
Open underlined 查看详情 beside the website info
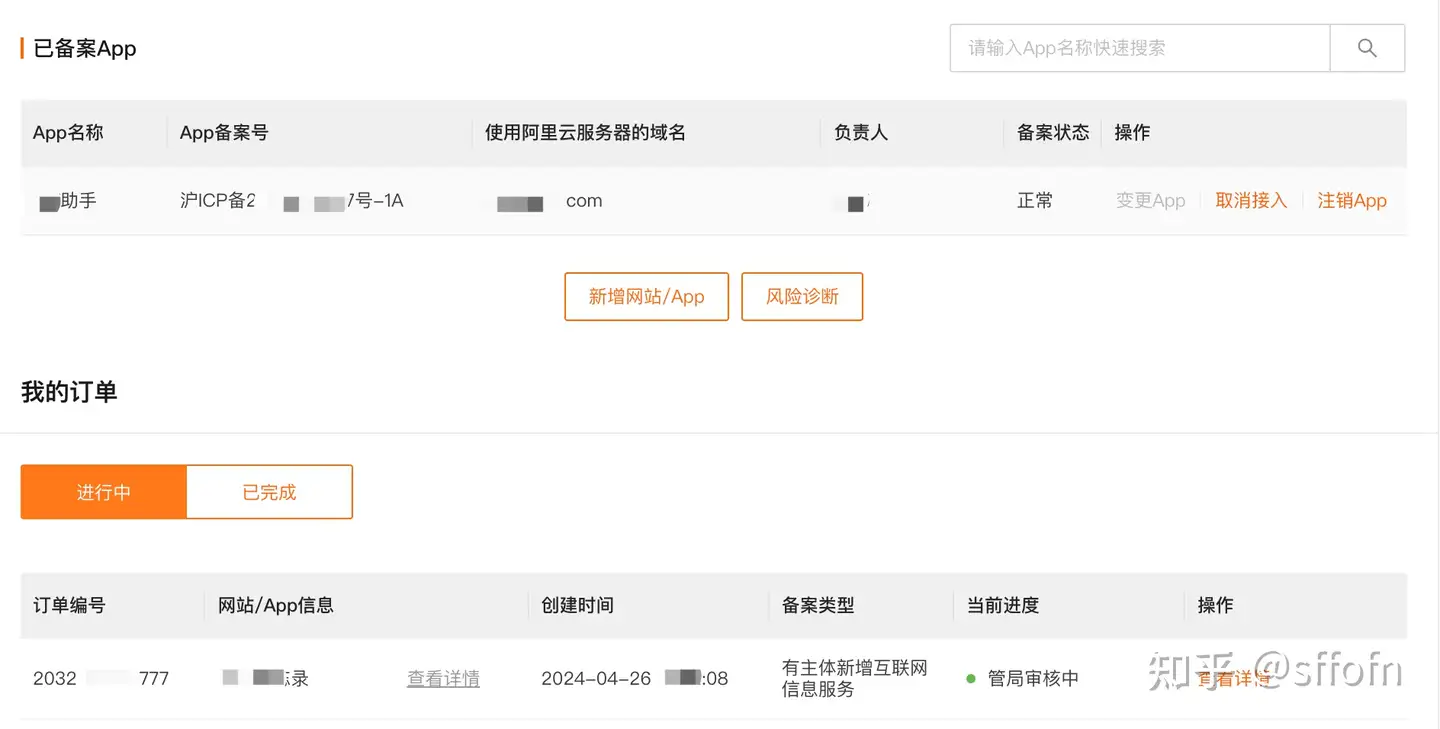[x=443, y=679]
